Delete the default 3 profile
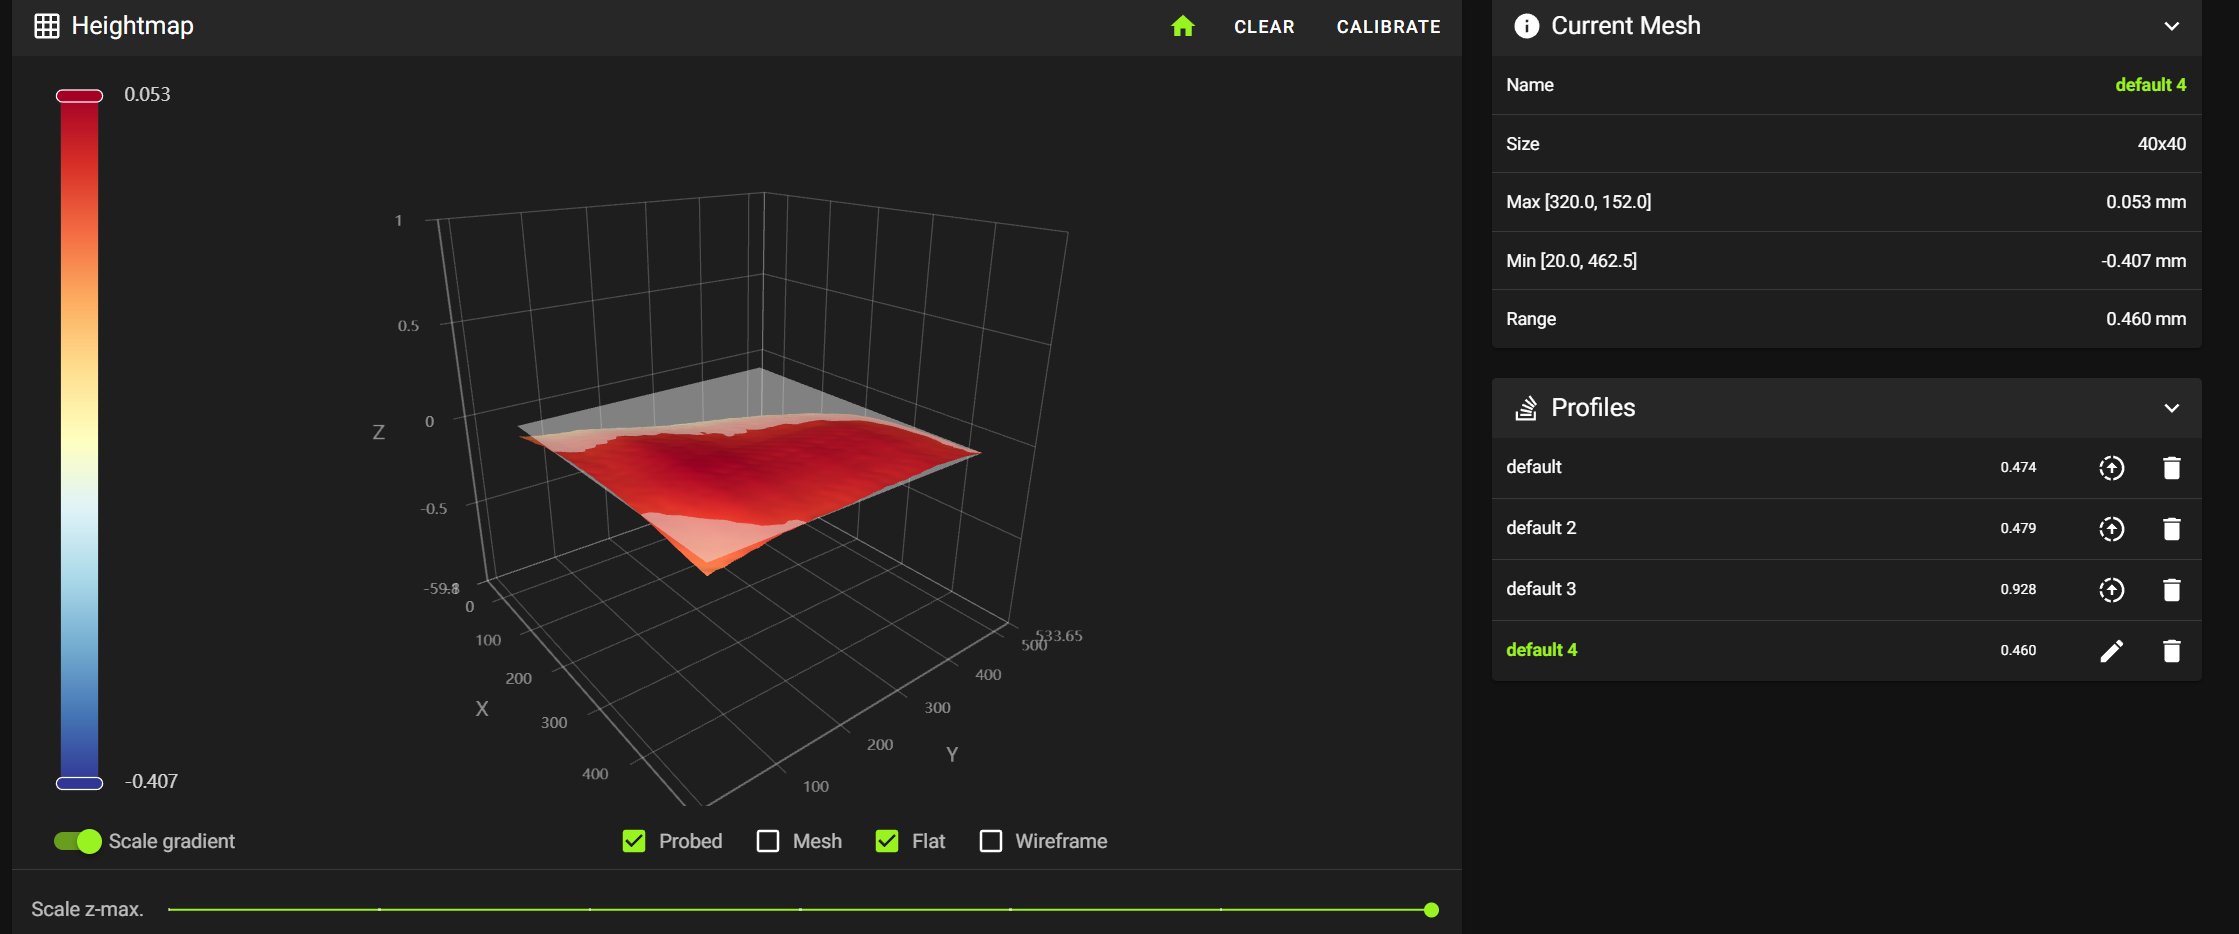The image size is (2239, 934). (x=2171, y=590)
